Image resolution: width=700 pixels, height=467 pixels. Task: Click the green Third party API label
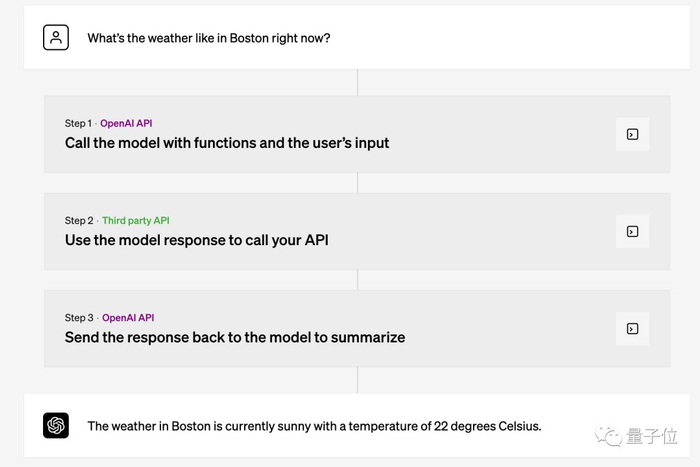[x=136, y=220]
